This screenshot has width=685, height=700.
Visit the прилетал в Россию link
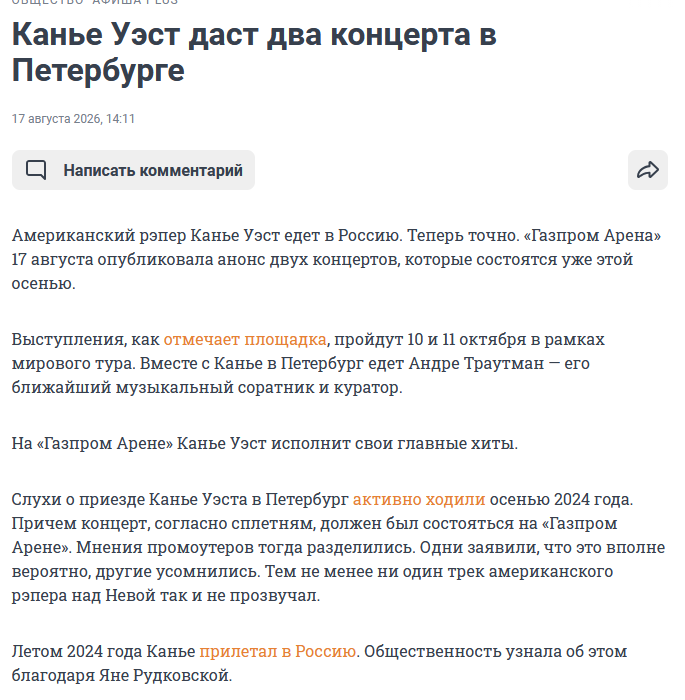[x=278, y=651]
